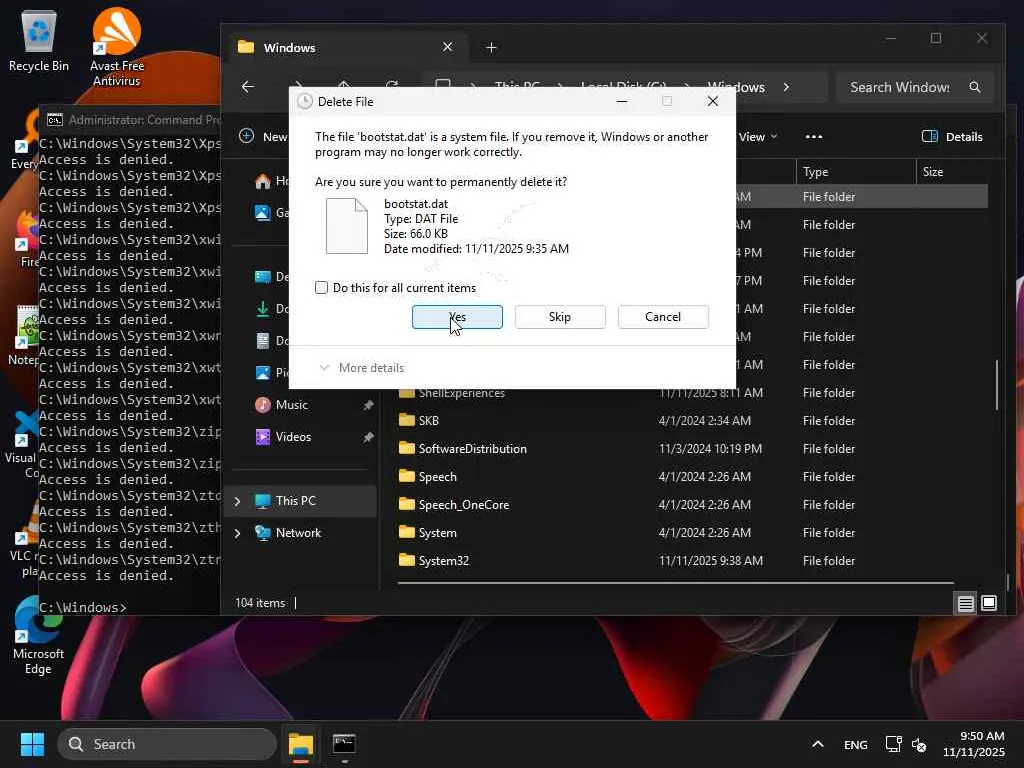Select the System32 folder
The image size is (1024, 768).
(x=443, y=561)
